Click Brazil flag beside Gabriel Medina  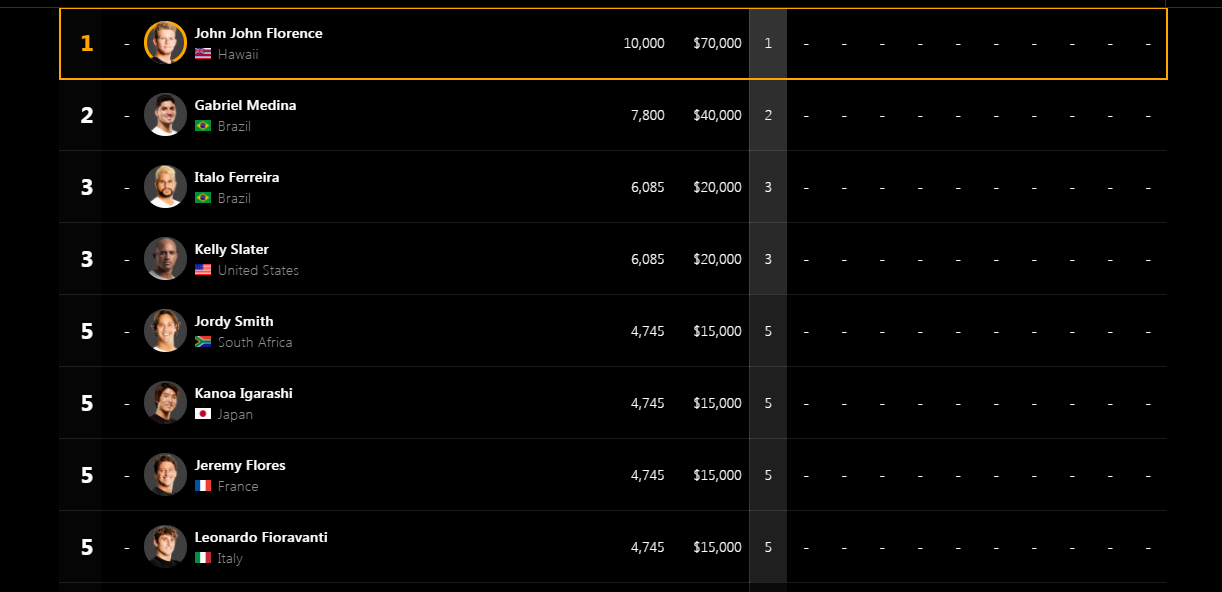(203, 126)
